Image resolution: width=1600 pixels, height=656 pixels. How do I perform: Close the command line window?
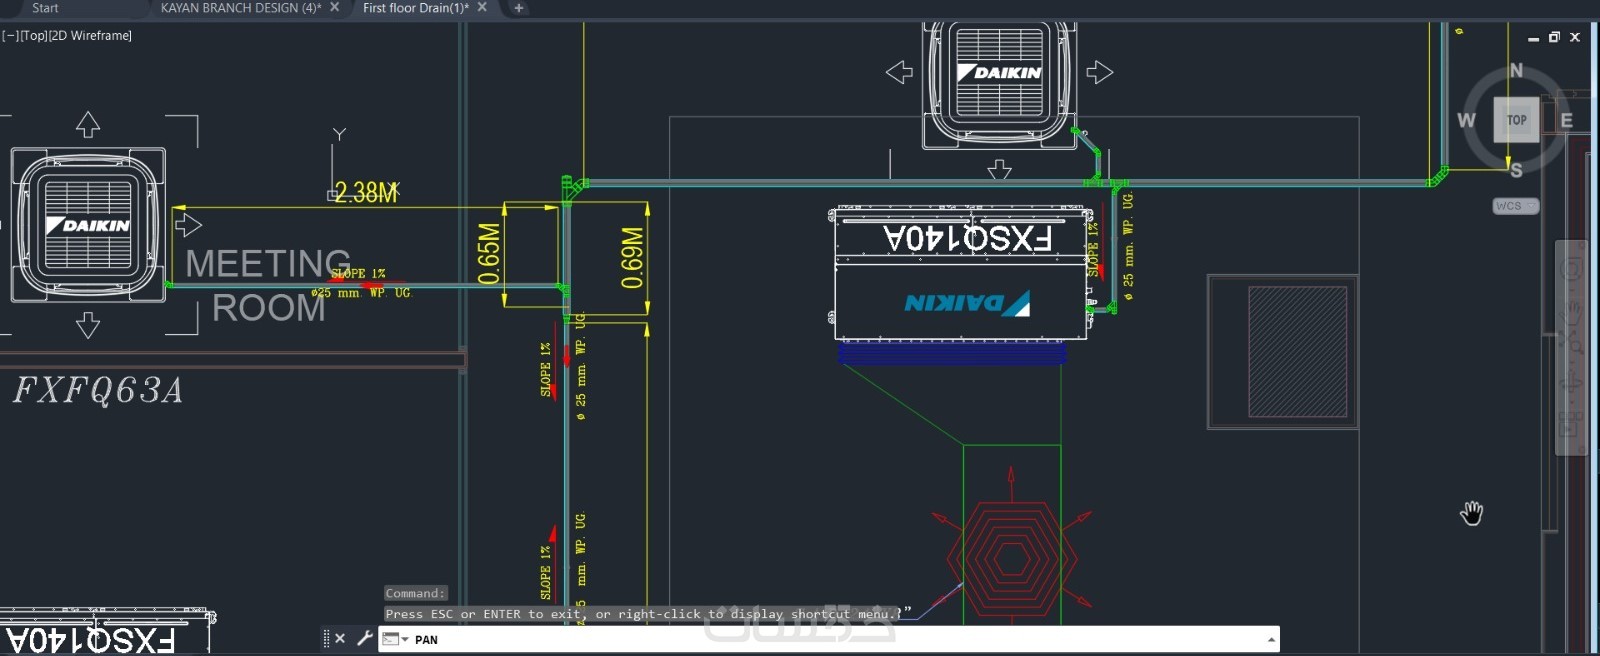(340, 639)
